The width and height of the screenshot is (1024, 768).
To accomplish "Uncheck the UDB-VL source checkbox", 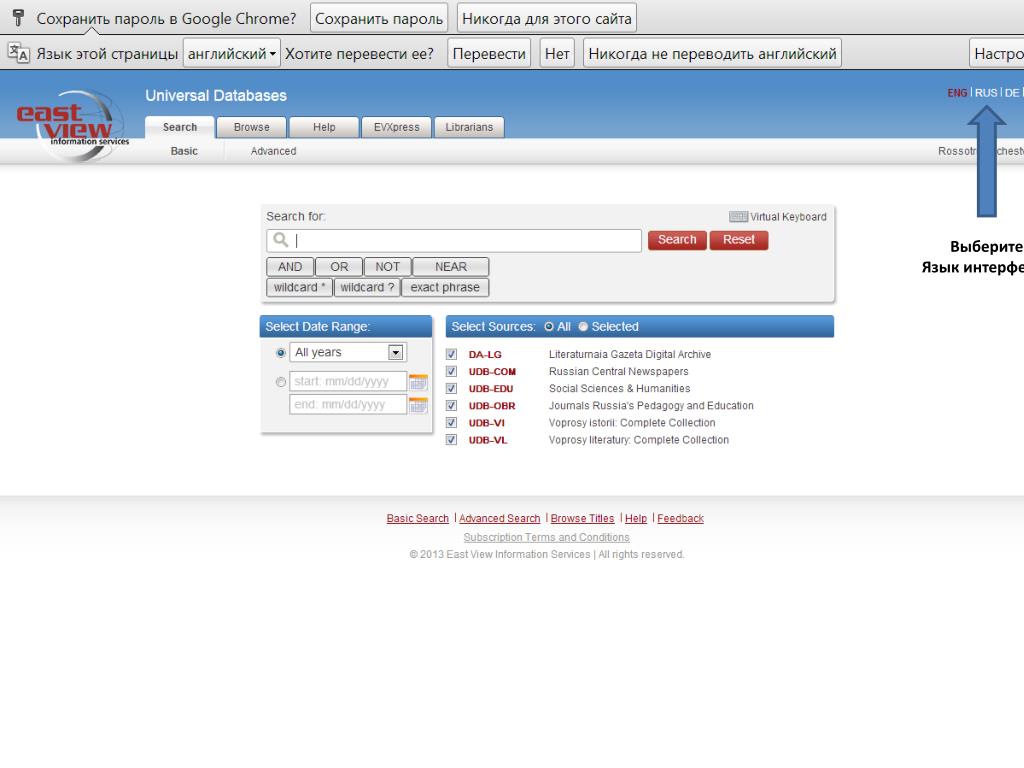I will tap(451, 440).
